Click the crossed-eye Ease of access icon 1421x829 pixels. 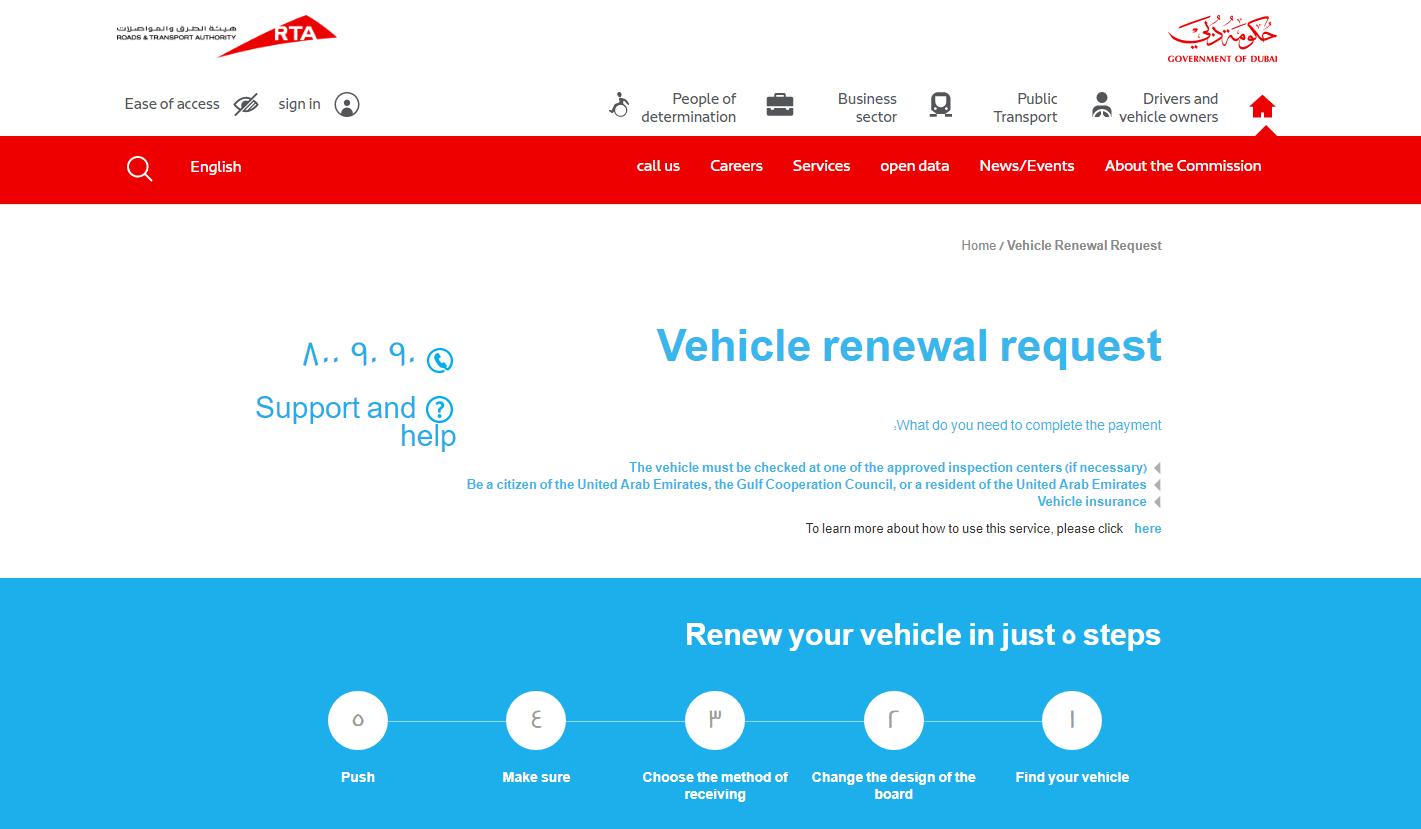click(x=246, y=104)
